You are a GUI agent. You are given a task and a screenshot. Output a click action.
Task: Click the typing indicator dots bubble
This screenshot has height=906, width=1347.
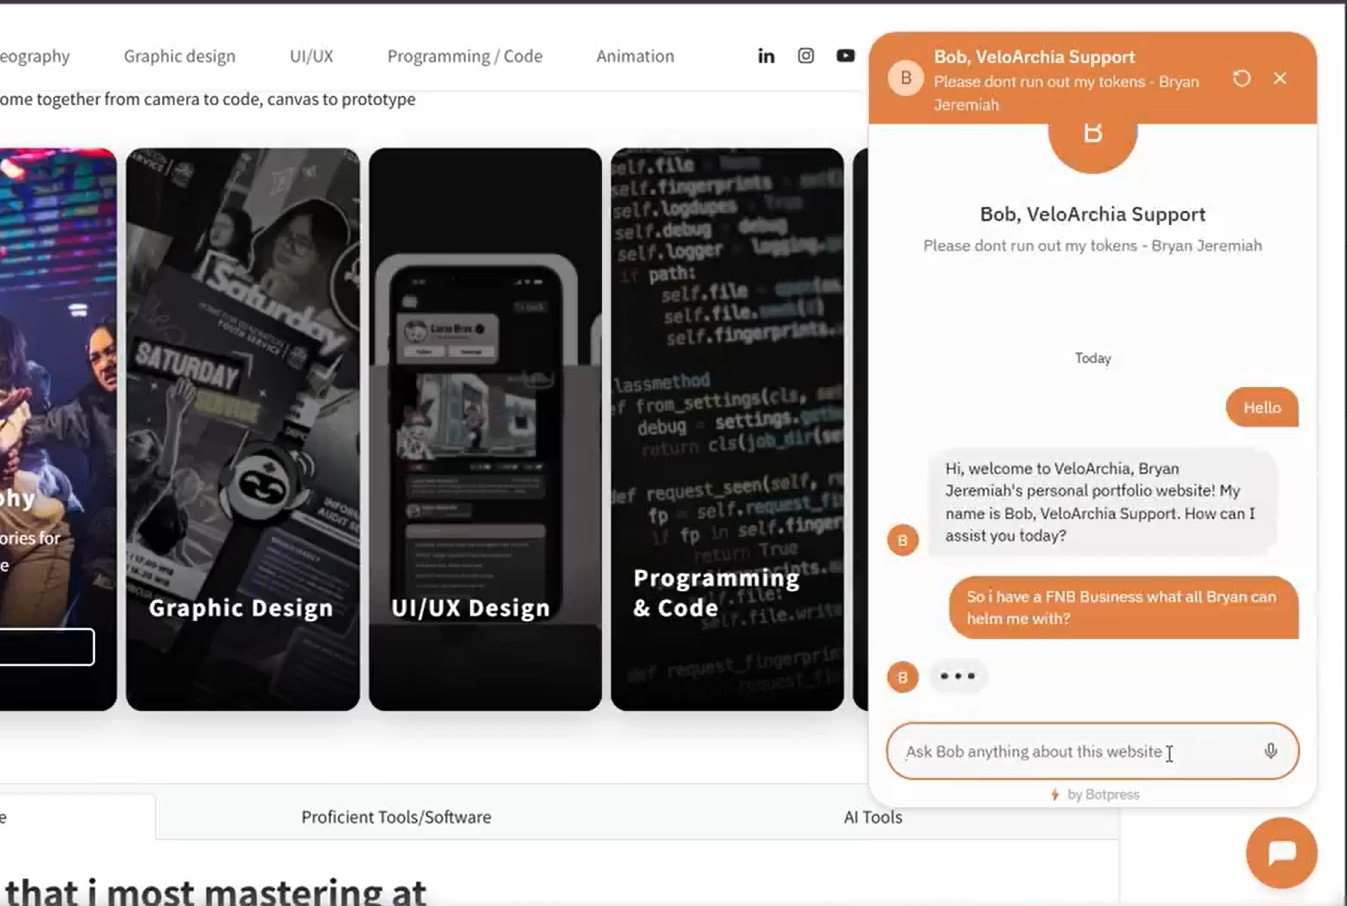coord(957,676)
